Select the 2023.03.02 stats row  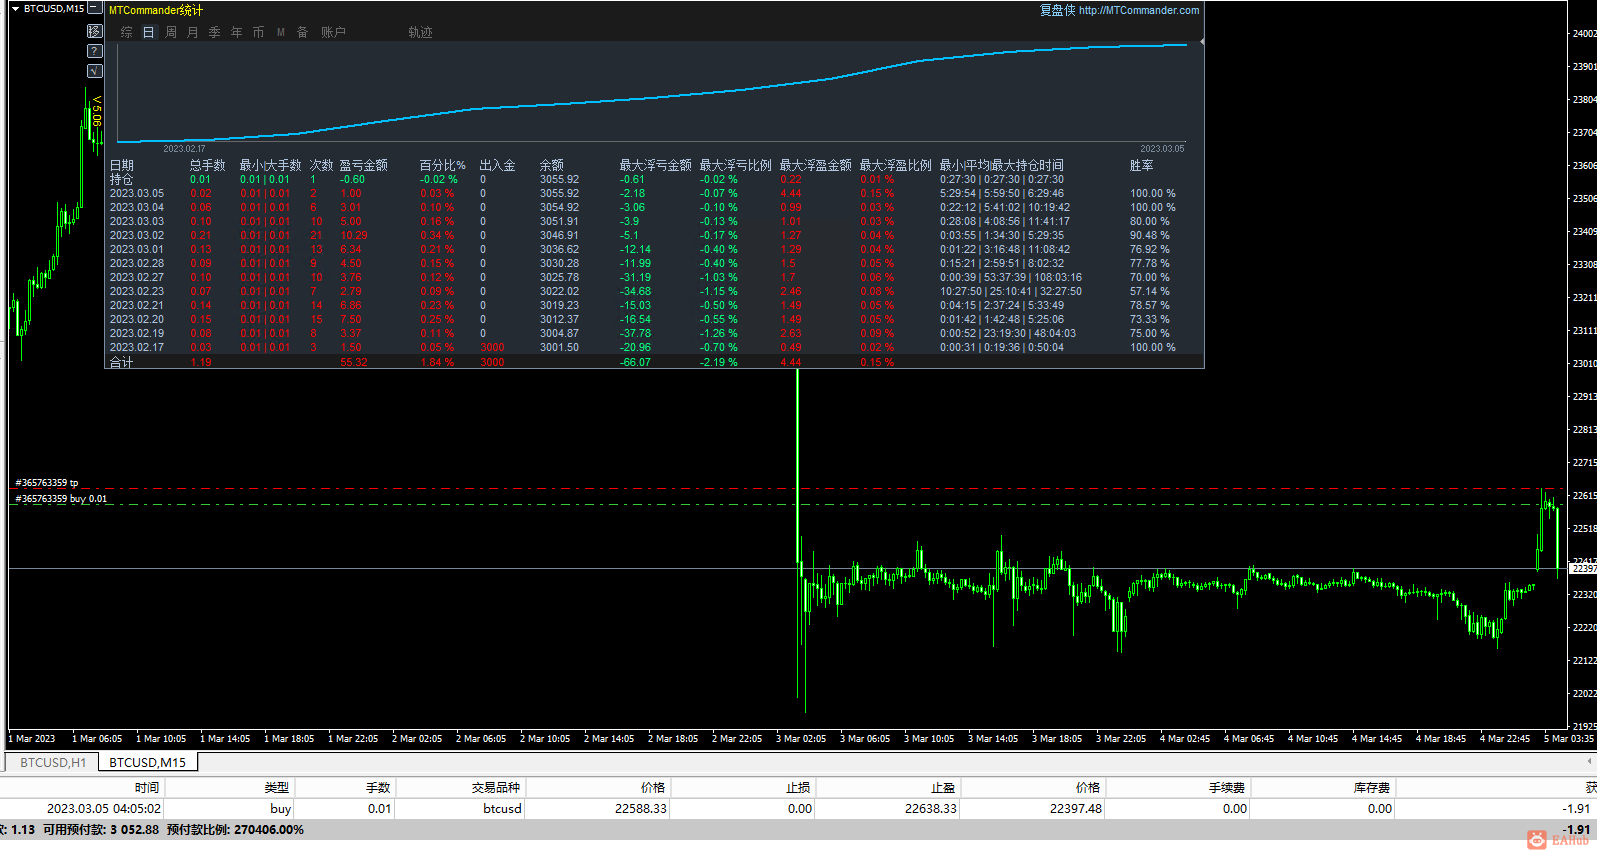tap(654, 235)
